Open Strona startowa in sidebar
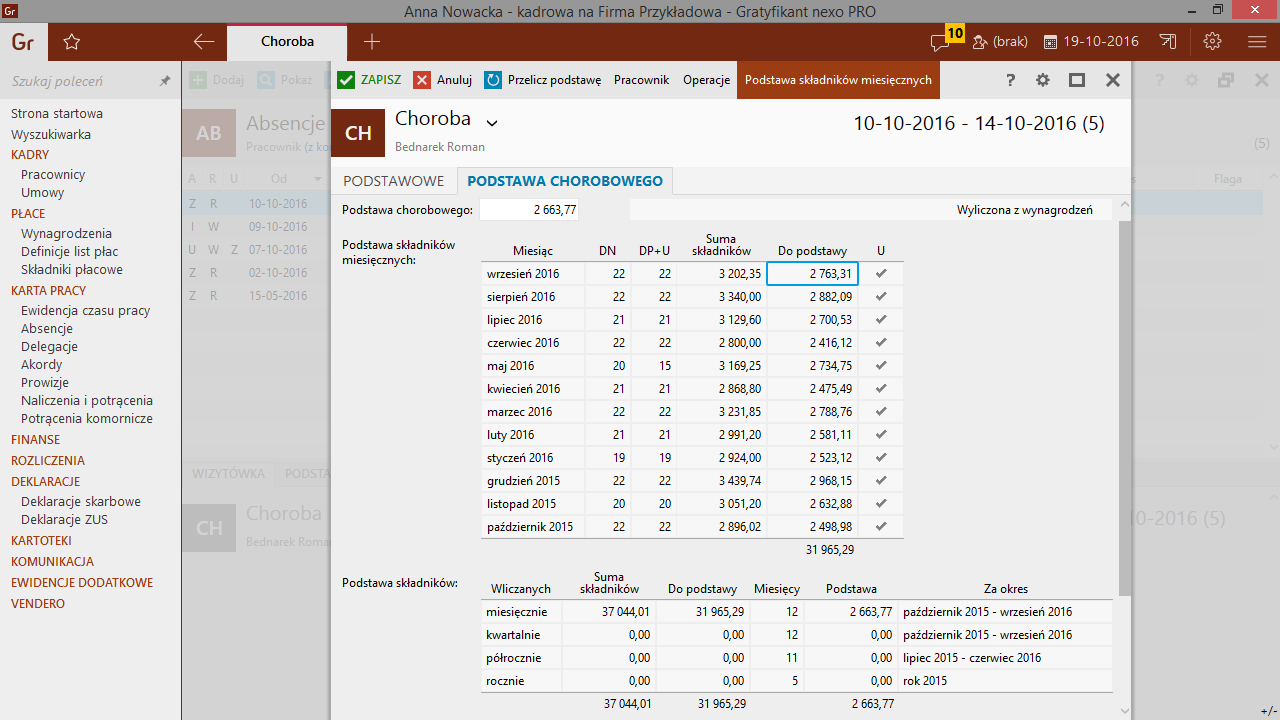Image resolution: width=1280 pixels, height=720 pixels. coord(57,113)
